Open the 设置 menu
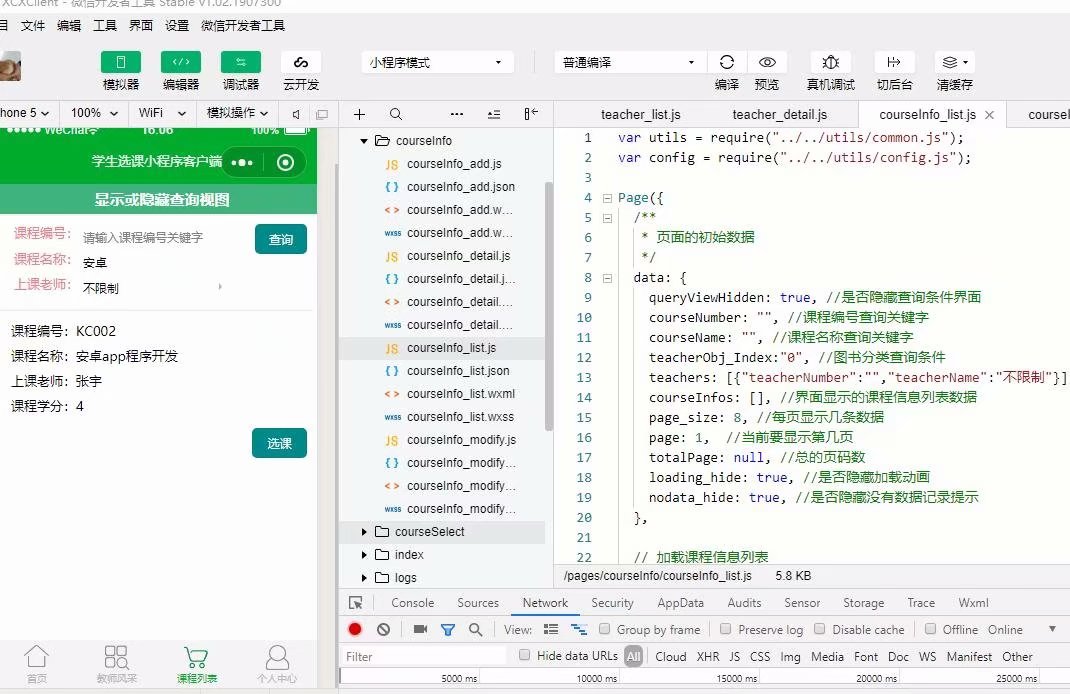1070x694 pixels. click(177, 25)
